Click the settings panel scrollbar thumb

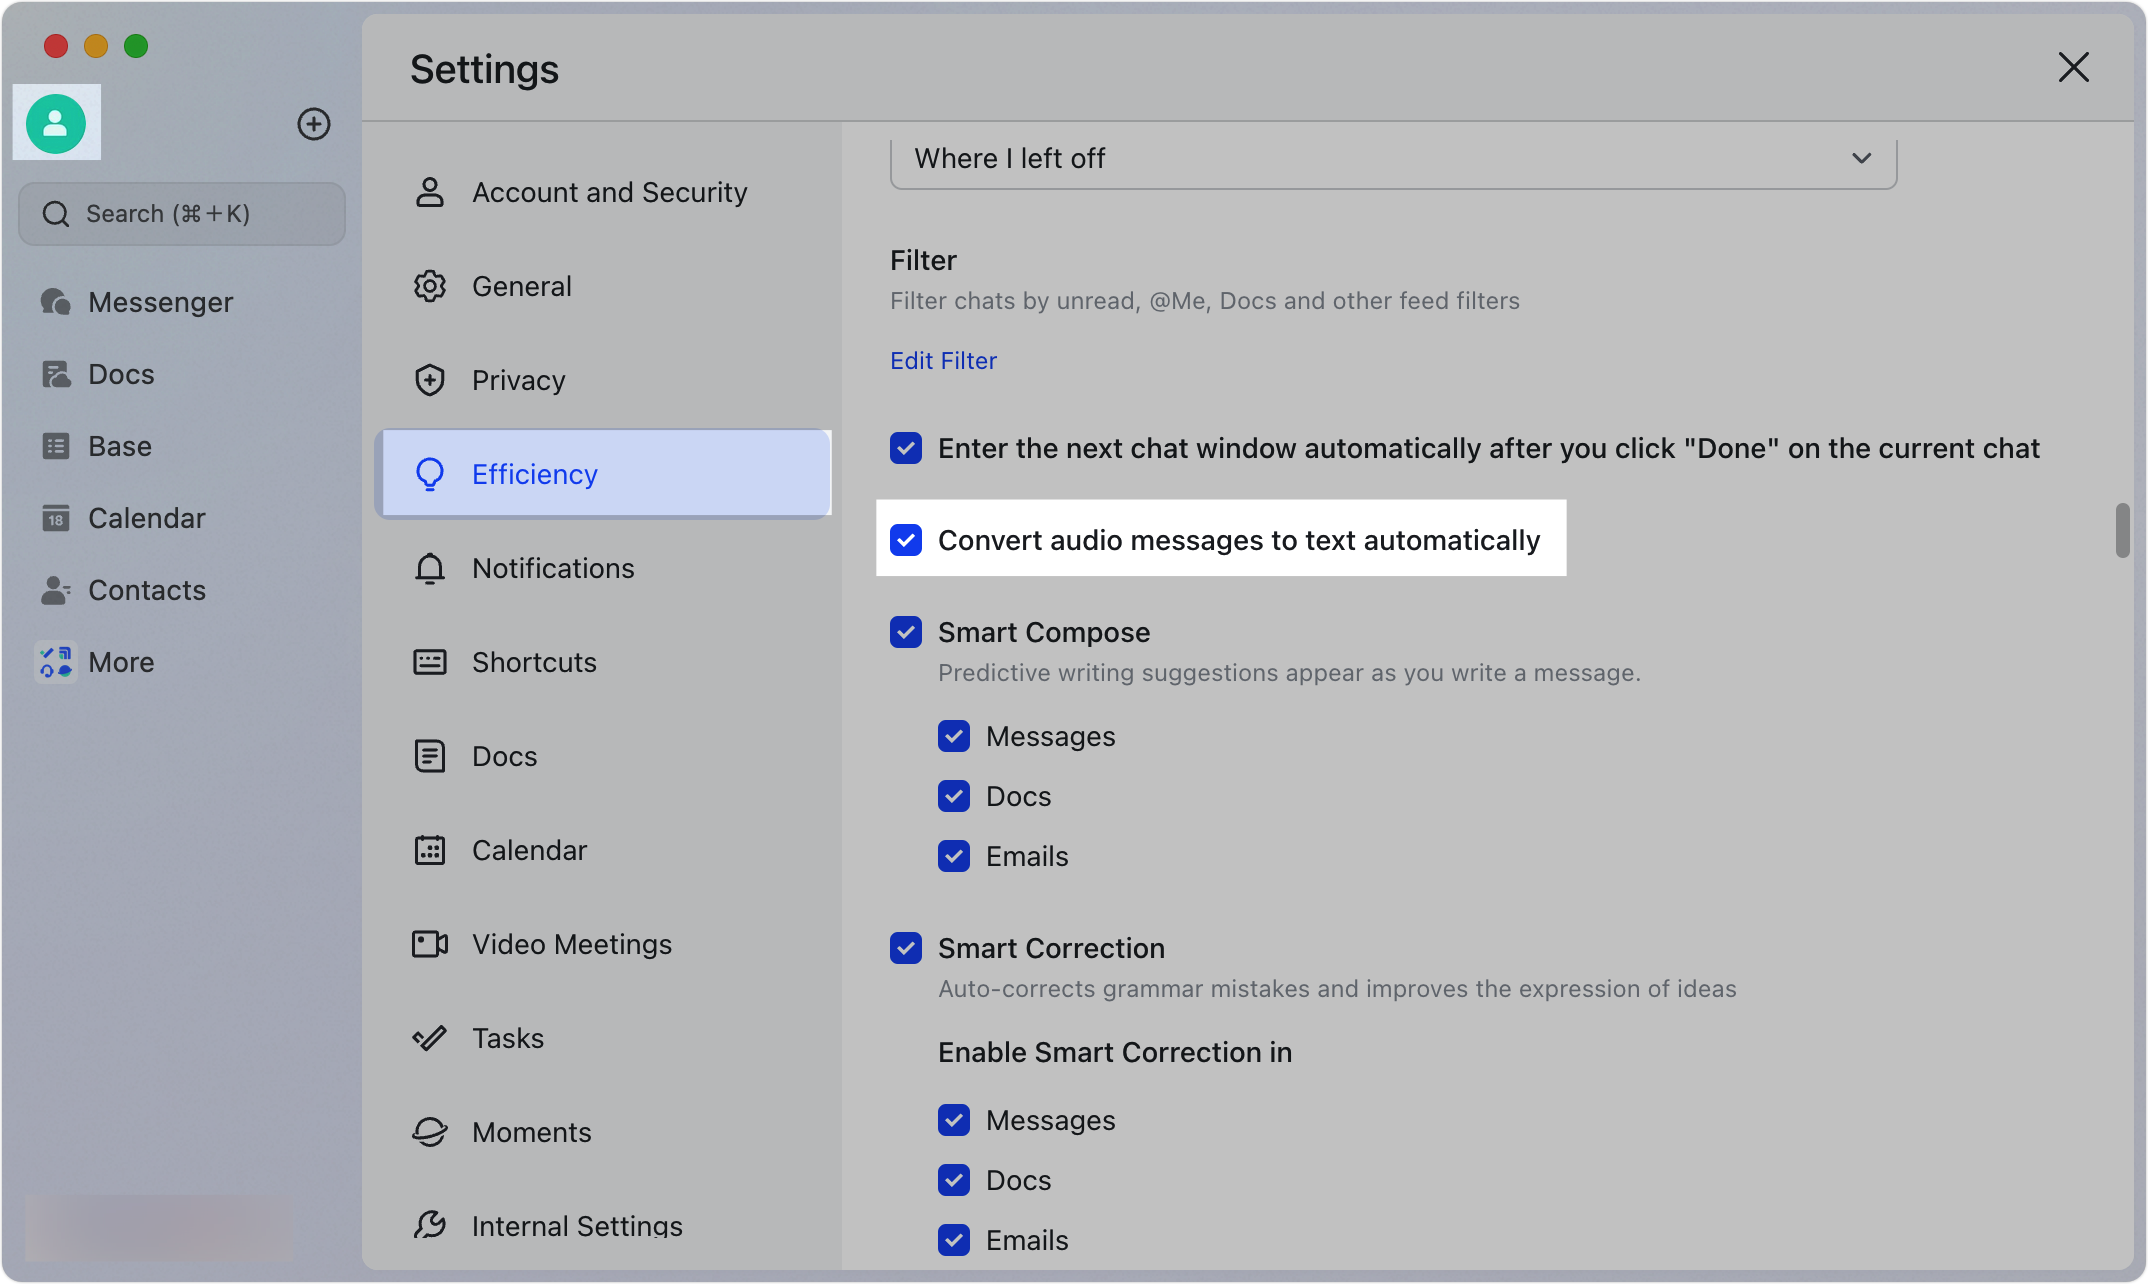pyautogui.click(x=2122, y=530)
